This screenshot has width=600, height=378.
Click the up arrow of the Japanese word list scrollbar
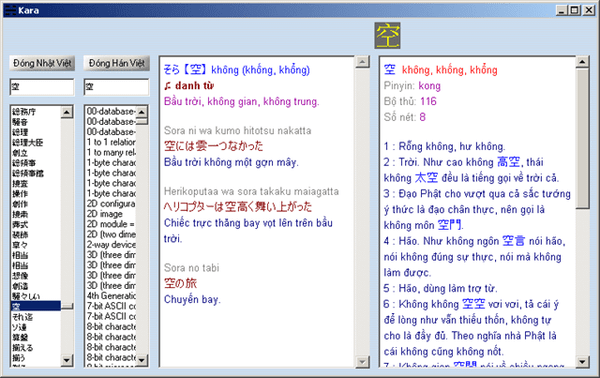tap(67, 112)
